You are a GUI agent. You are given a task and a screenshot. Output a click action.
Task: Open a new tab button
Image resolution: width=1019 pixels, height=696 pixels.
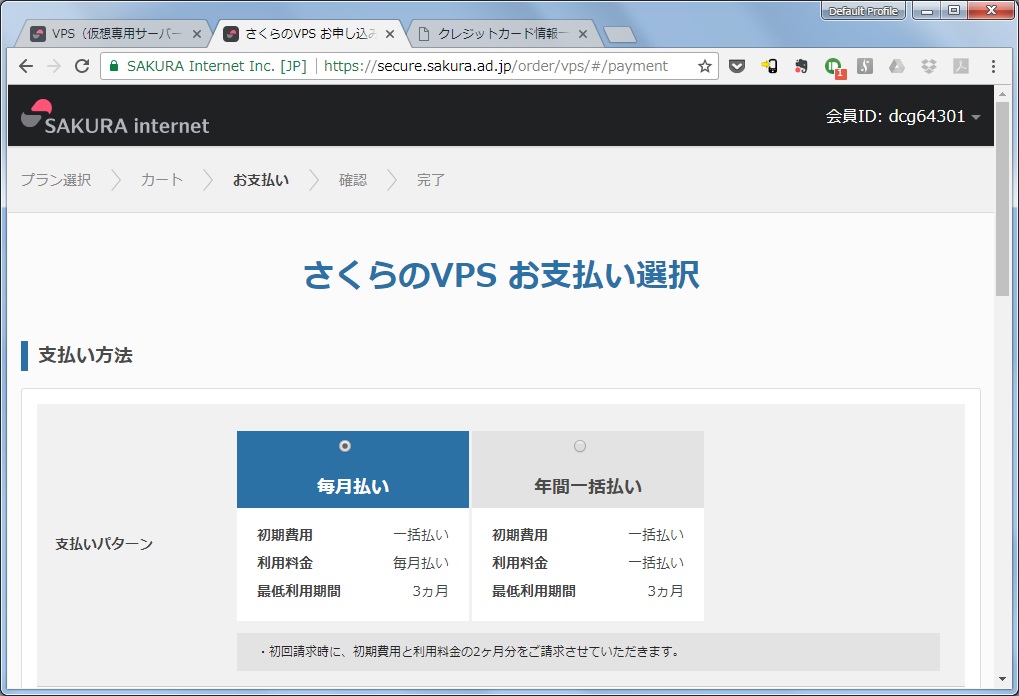coord(619,34)
